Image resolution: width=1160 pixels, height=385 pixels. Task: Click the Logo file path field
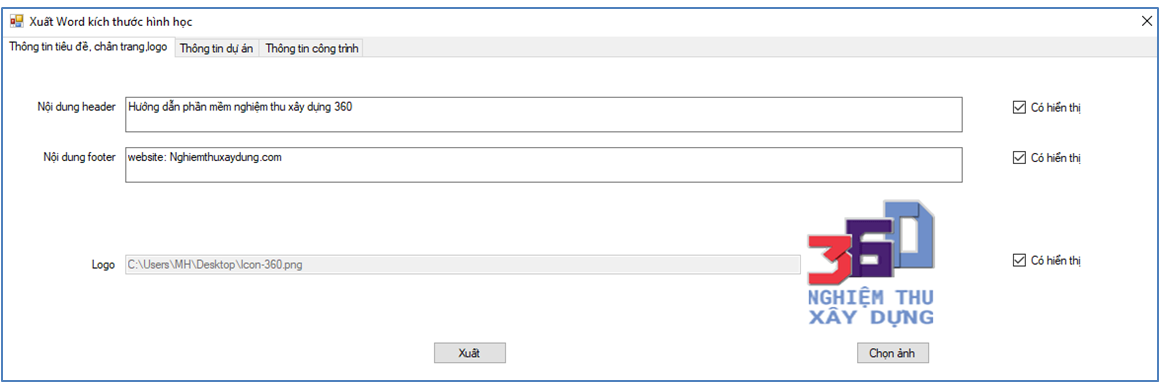[x=462, y=264]
